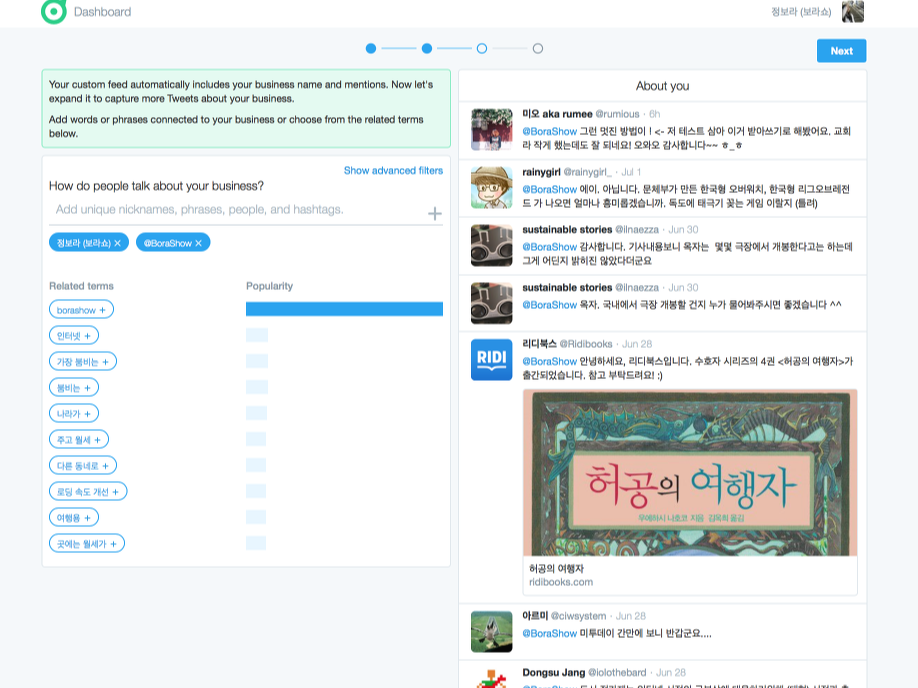This screenshot has width=918, height=688.
Task: Open rainygirl avatar image
Action: tap(492, 187)
